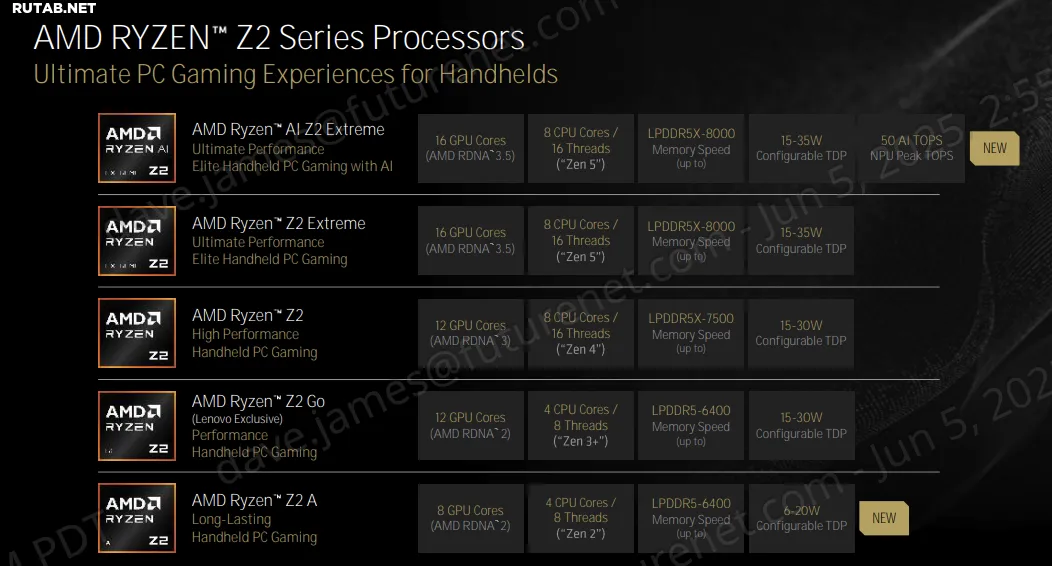Image resolution: width=1052 pixels, height=566 pixels.
Task: Select the 4 CPU Cores Zen 3+ tile
Action: click(x=580, y=426)
